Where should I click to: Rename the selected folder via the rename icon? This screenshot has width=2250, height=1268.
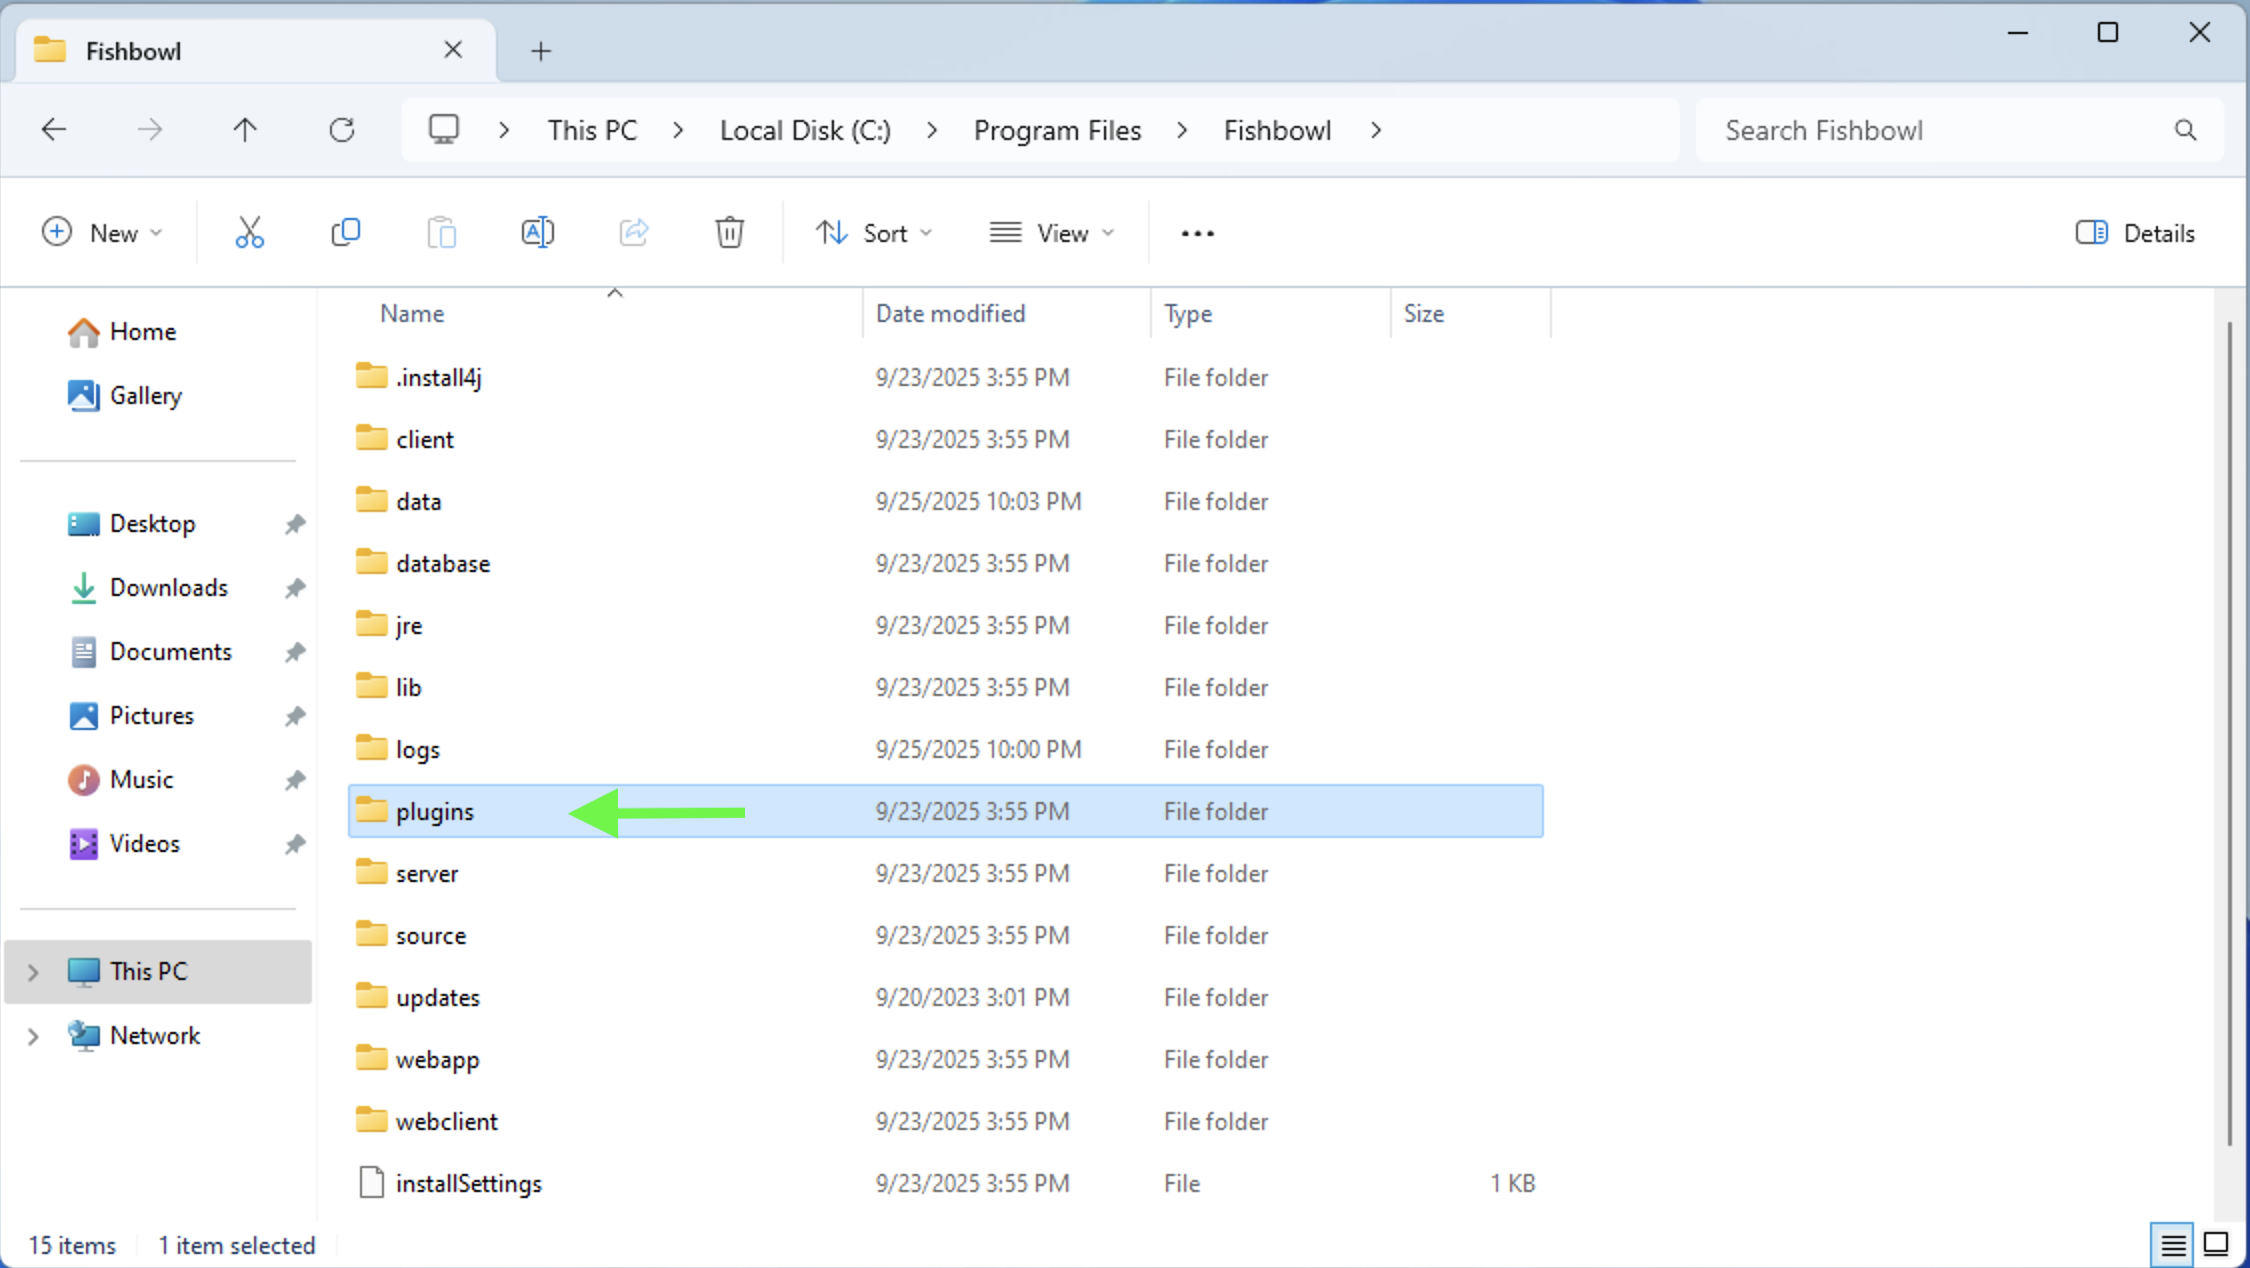tap(537, 231)
